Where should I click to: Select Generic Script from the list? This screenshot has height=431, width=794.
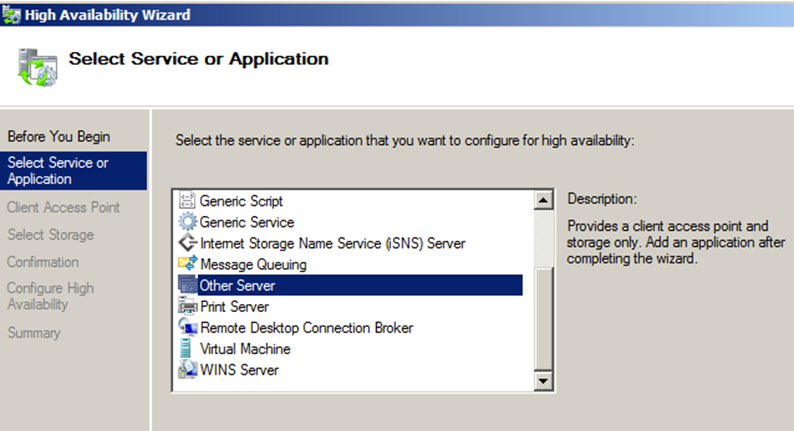click(x=241, y=201)
